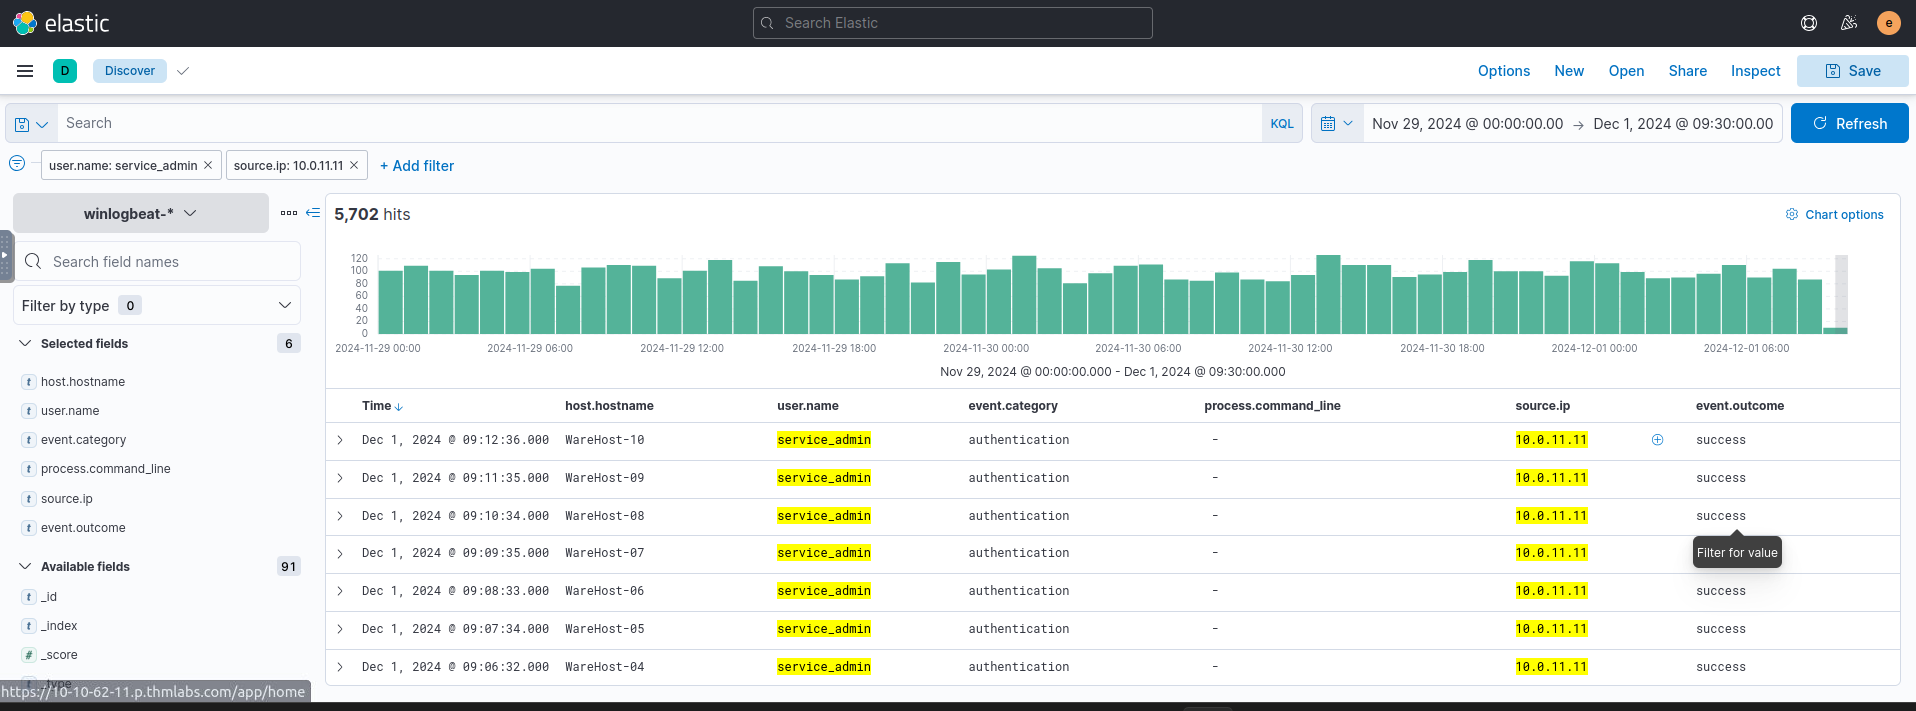The height and width of the screenshot is (711, 1916).
Task: Delete the source.ip 10.0.11.11 filter
Action: [x=354, y=165]
